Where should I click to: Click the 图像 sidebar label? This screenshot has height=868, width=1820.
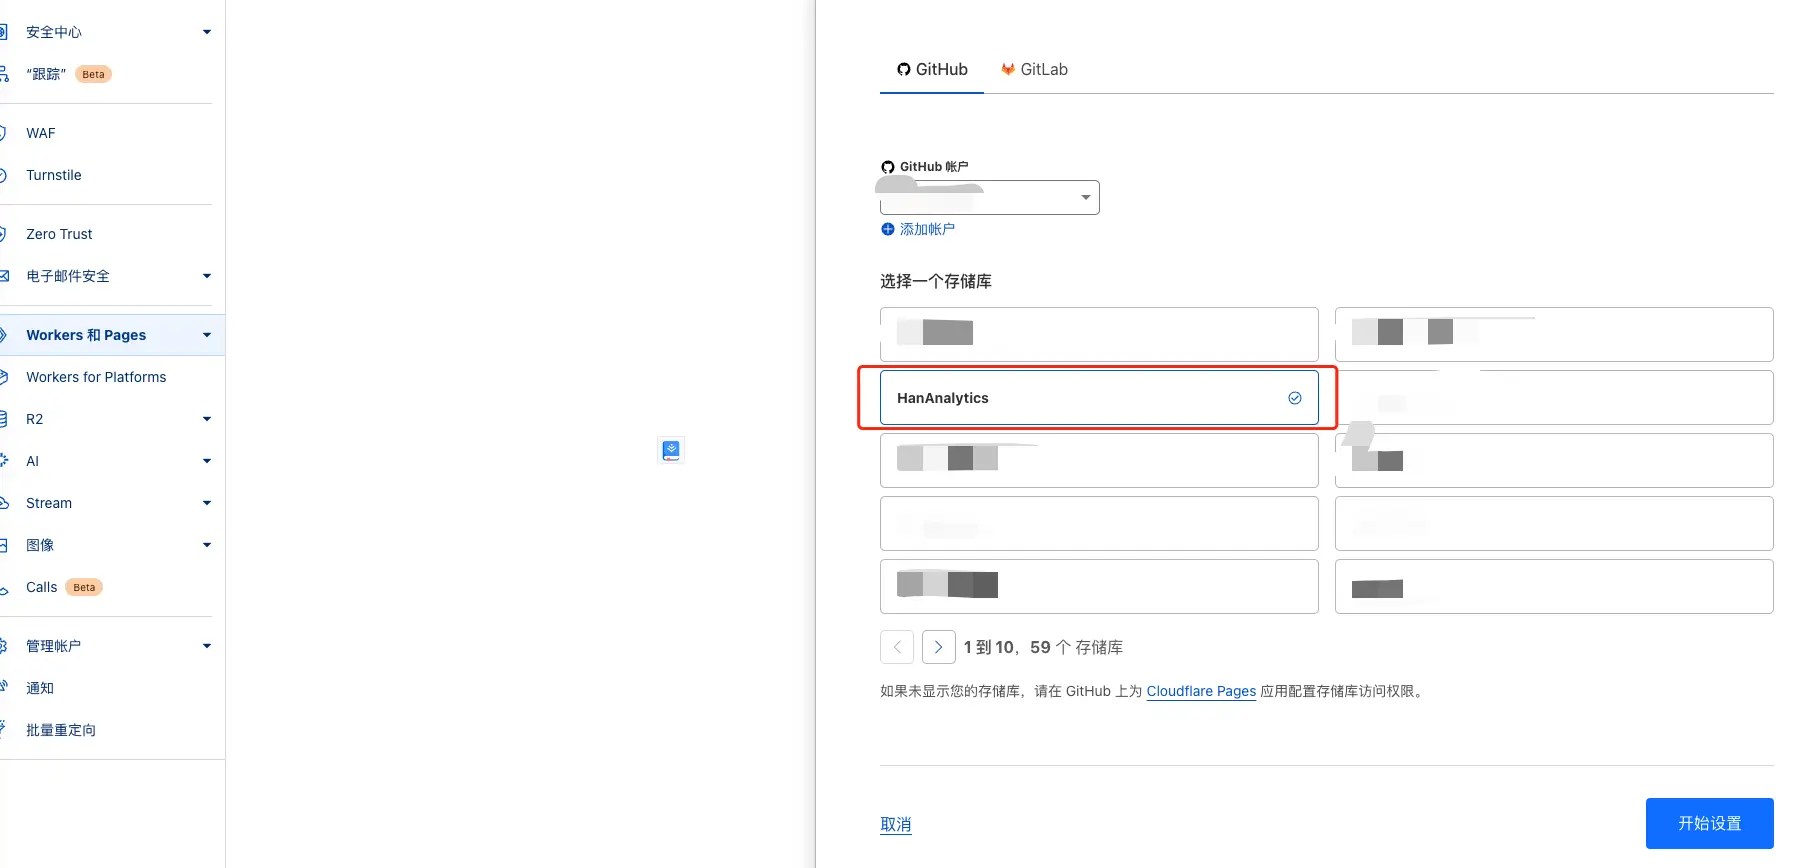pos(40,545)
